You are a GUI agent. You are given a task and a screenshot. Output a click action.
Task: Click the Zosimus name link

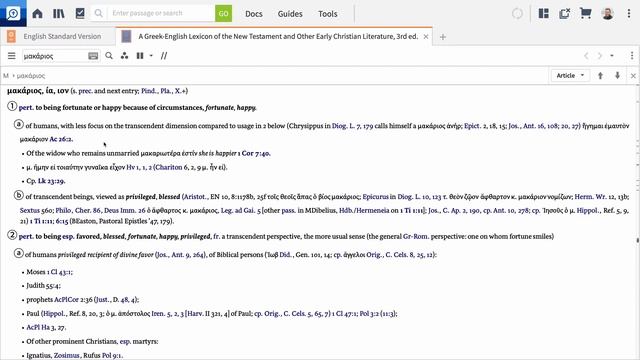click(67, 356)
